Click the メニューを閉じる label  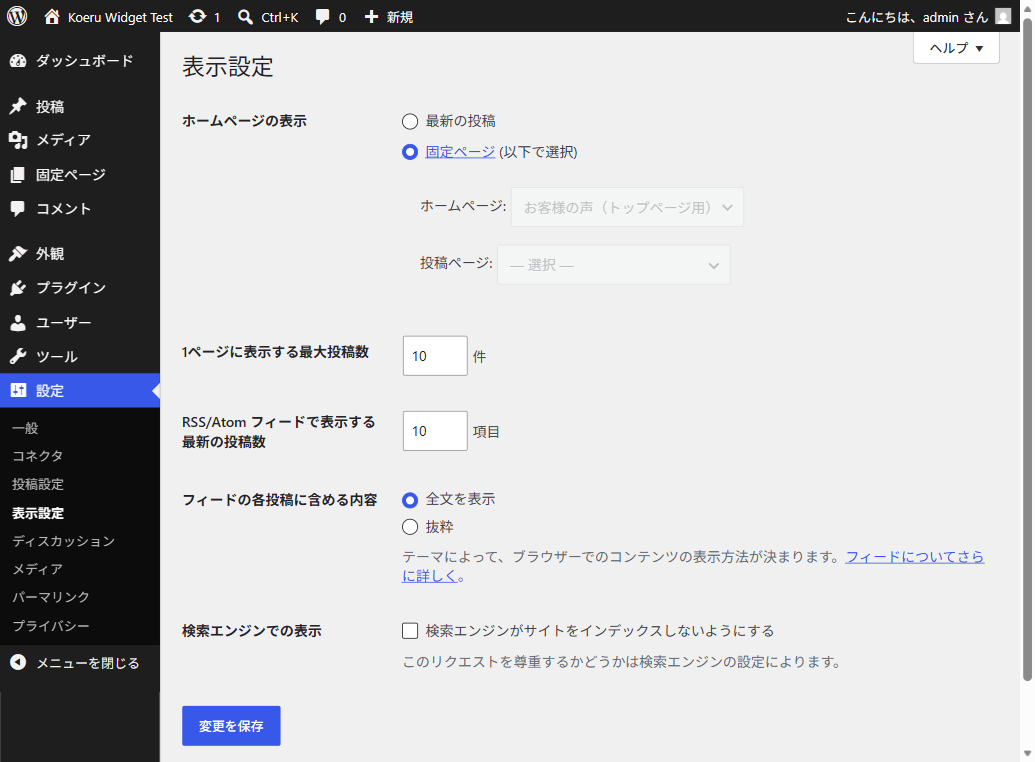click(88, 663)
